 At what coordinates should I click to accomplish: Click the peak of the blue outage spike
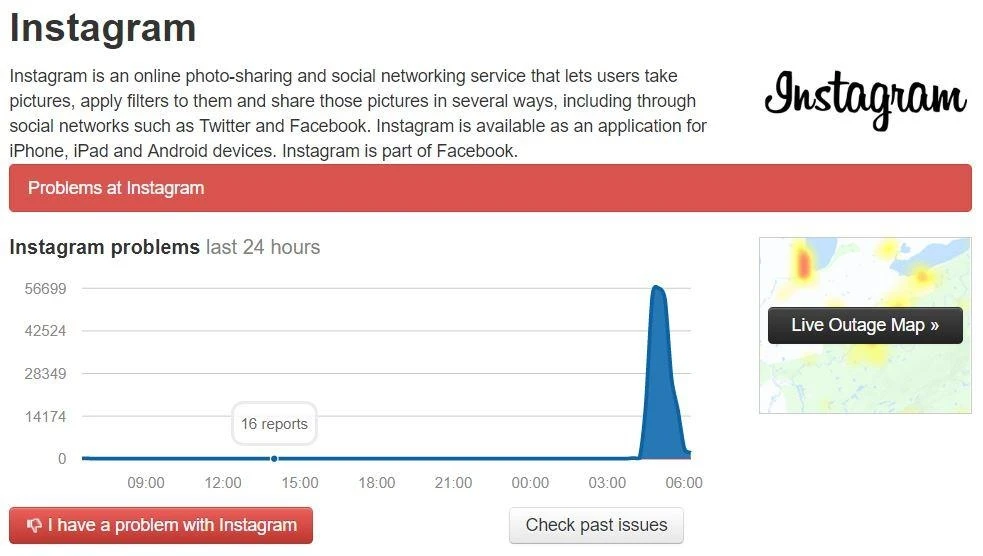pos(656,288)
